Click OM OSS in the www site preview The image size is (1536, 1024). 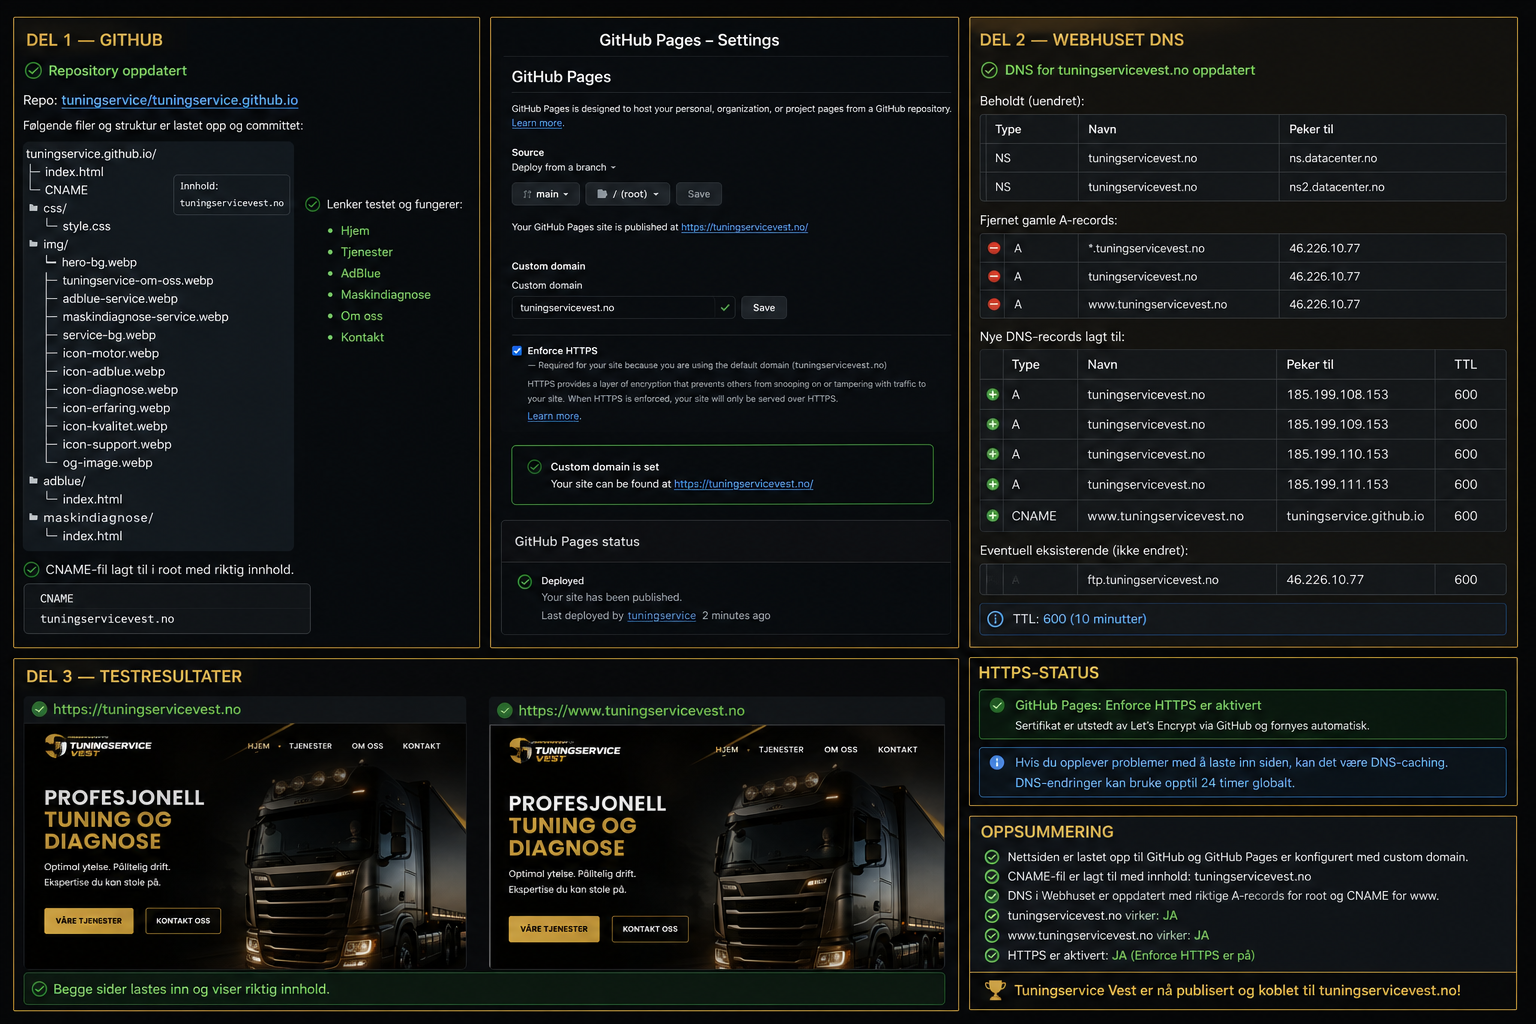pos(841,750)
